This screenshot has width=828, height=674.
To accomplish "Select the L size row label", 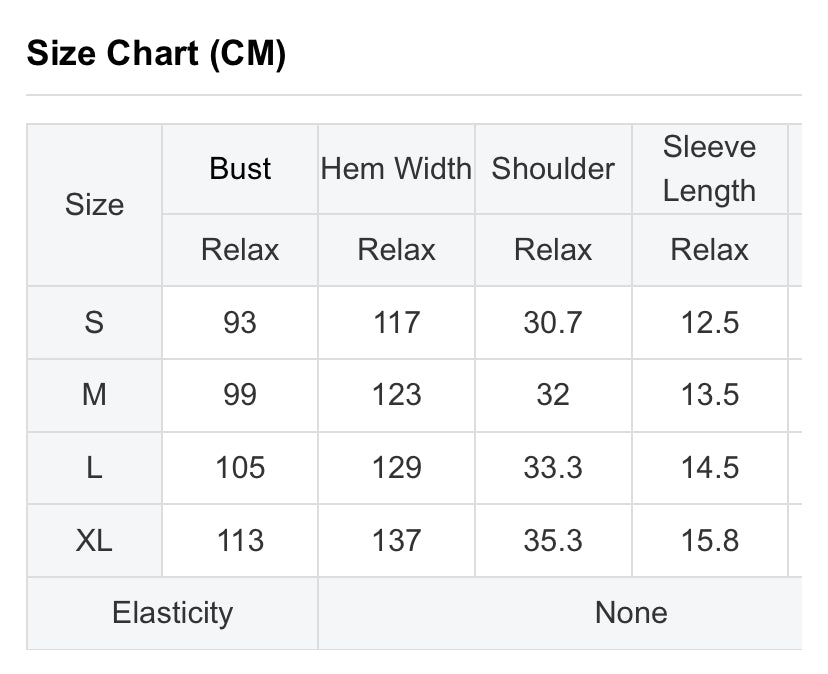I will [95, 468].
